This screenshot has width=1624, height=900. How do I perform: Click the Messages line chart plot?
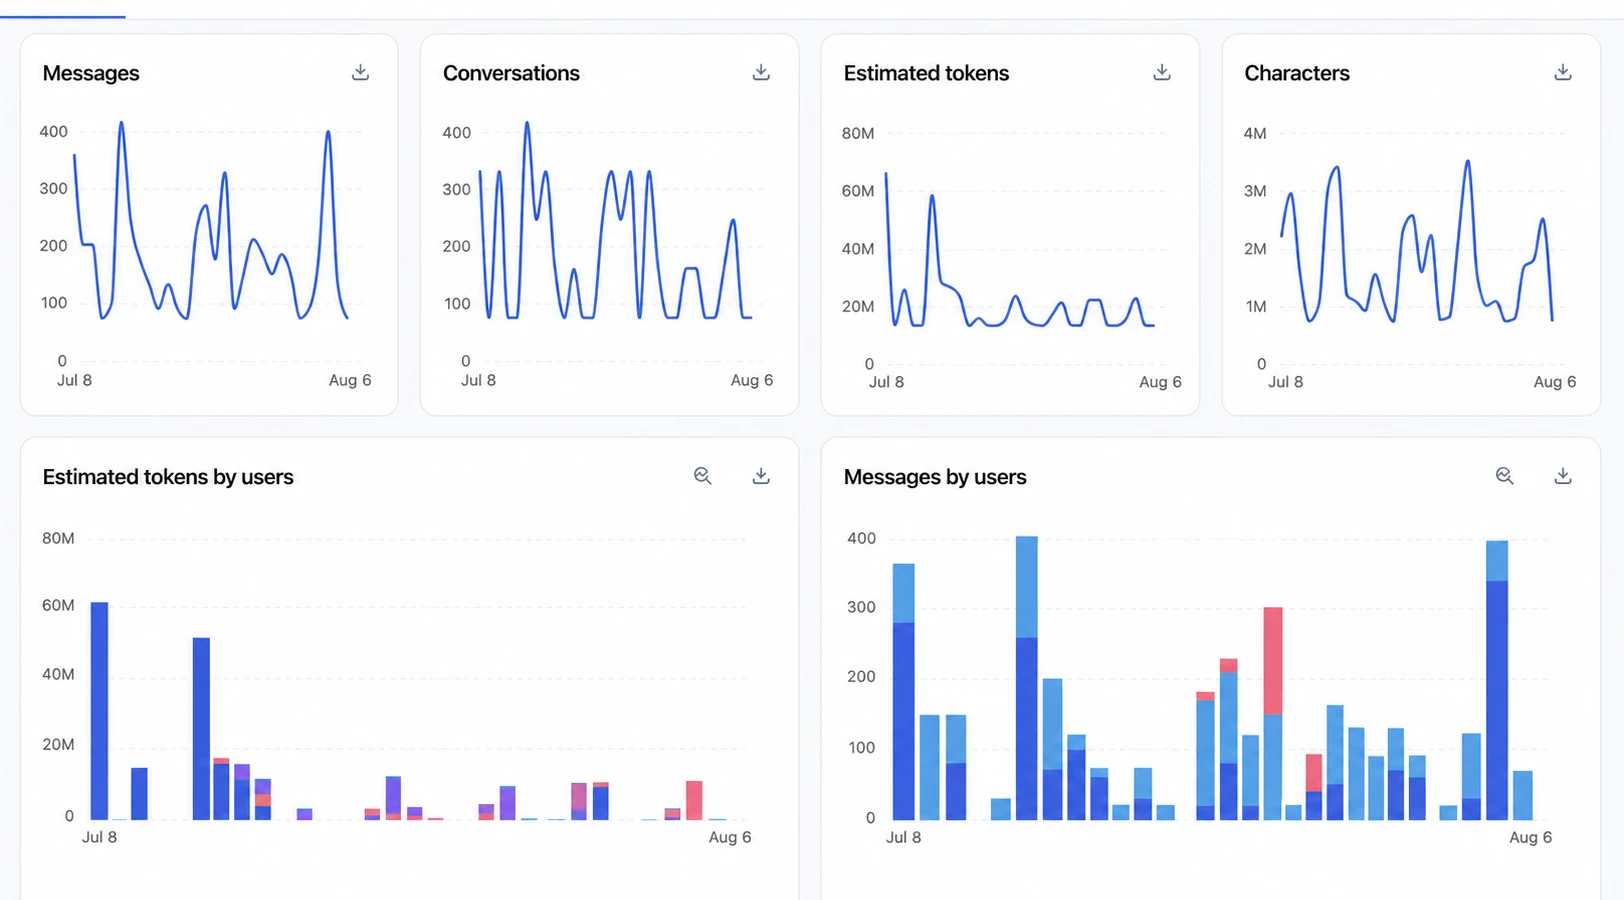[211, 221]
